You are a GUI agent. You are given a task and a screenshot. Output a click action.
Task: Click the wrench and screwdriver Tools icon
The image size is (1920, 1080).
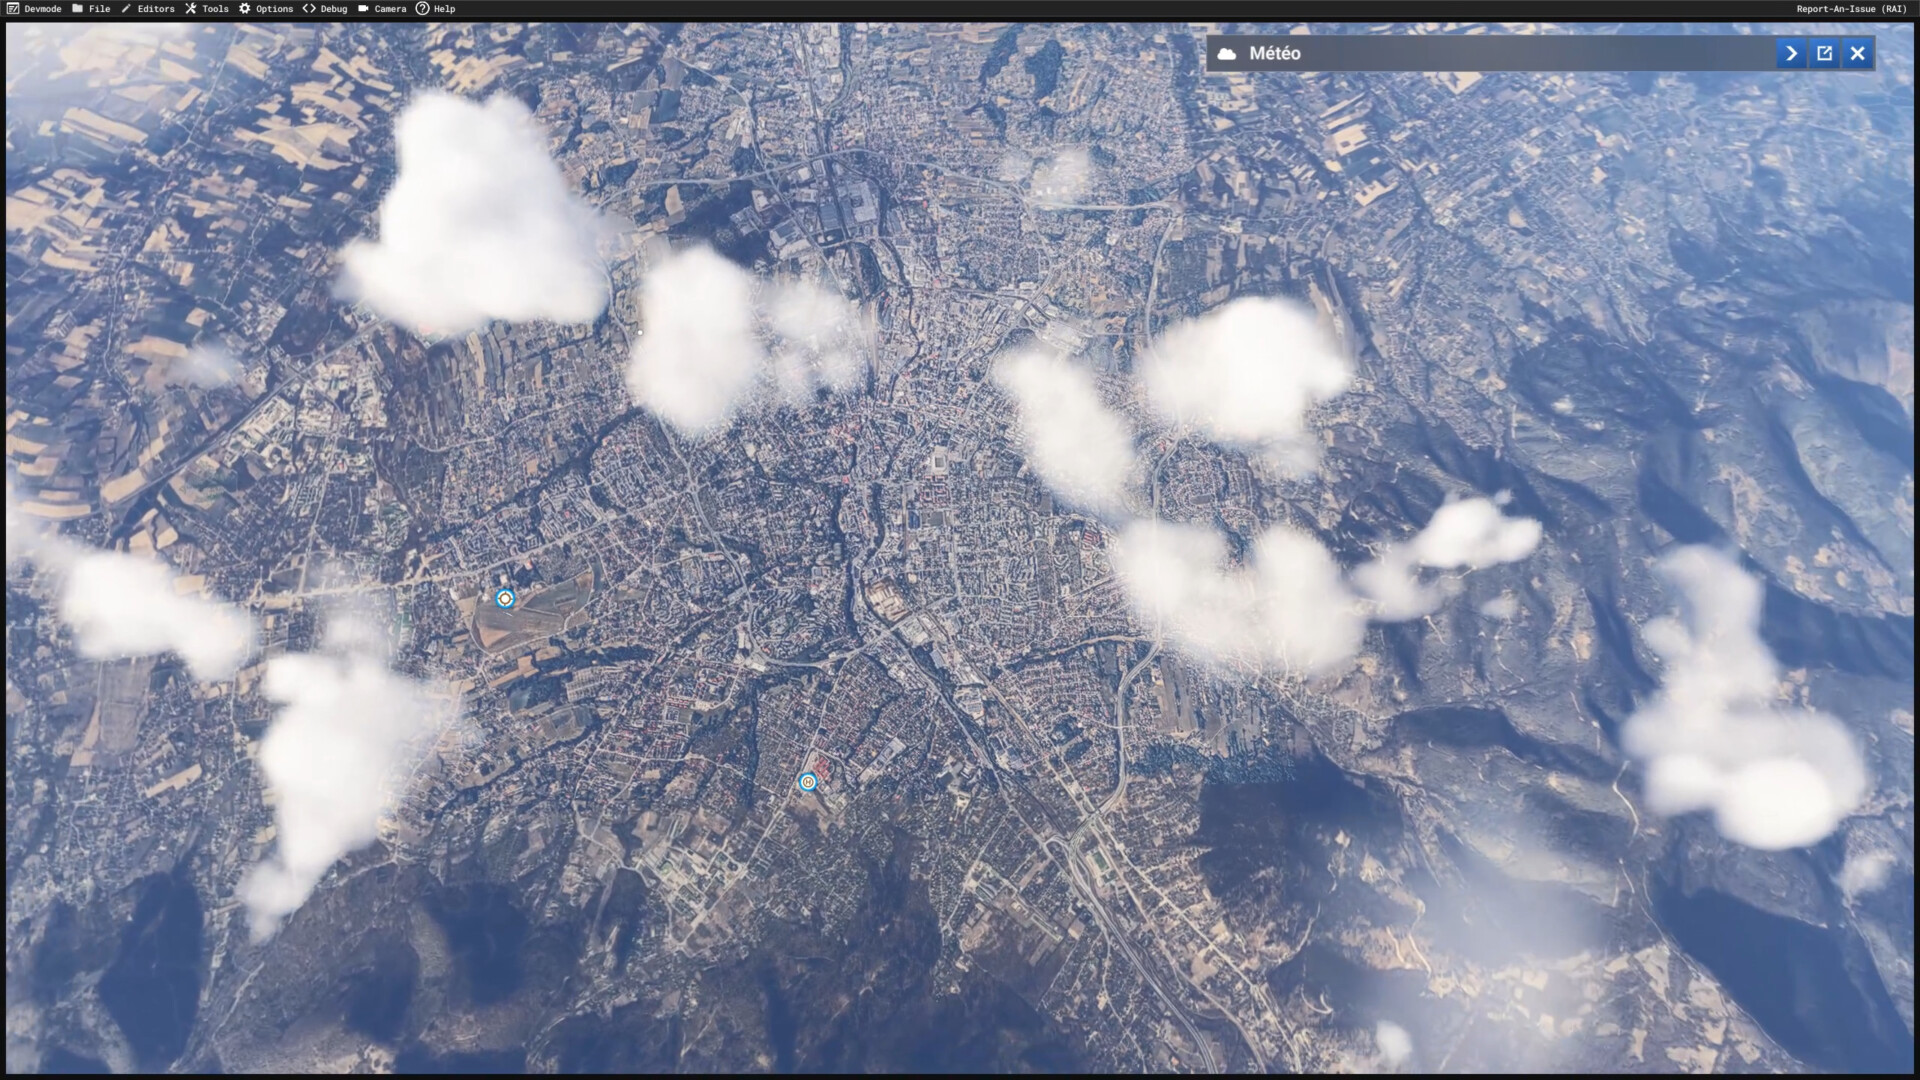pos(191,8)
